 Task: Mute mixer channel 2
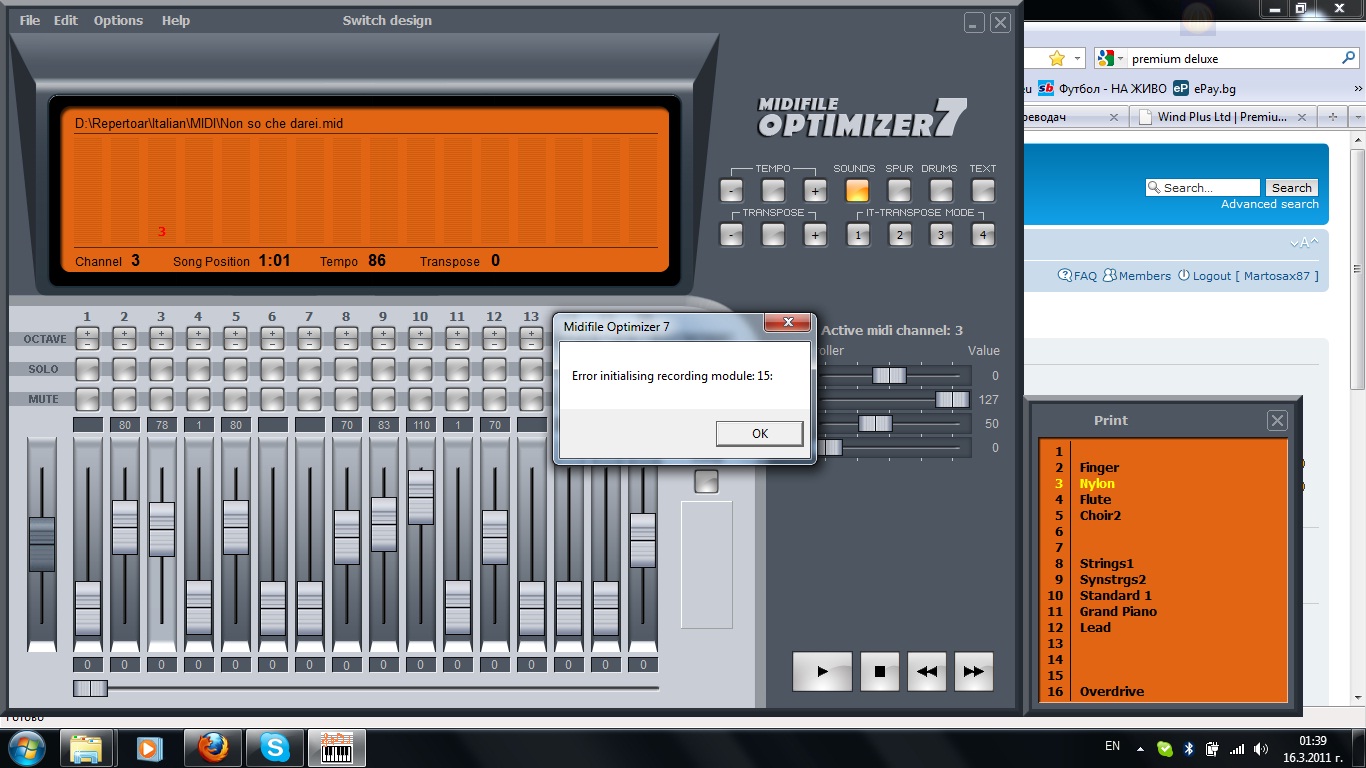point(124,399)
